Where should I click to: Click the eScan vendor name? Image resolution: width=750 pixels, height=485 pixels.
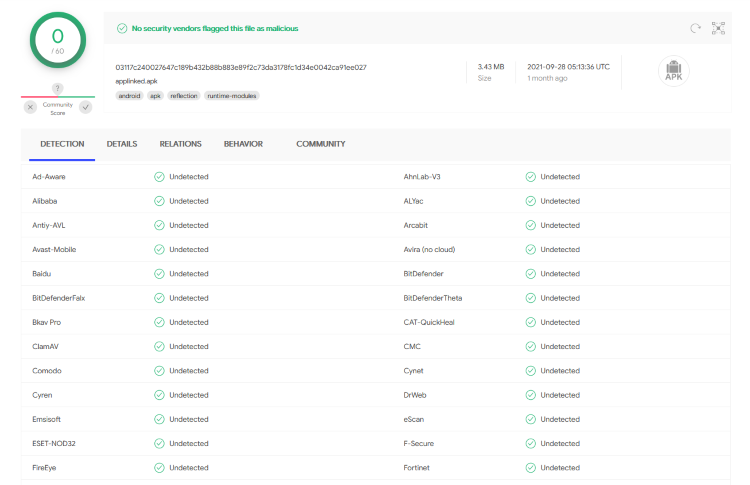click(x=414, y=419)
